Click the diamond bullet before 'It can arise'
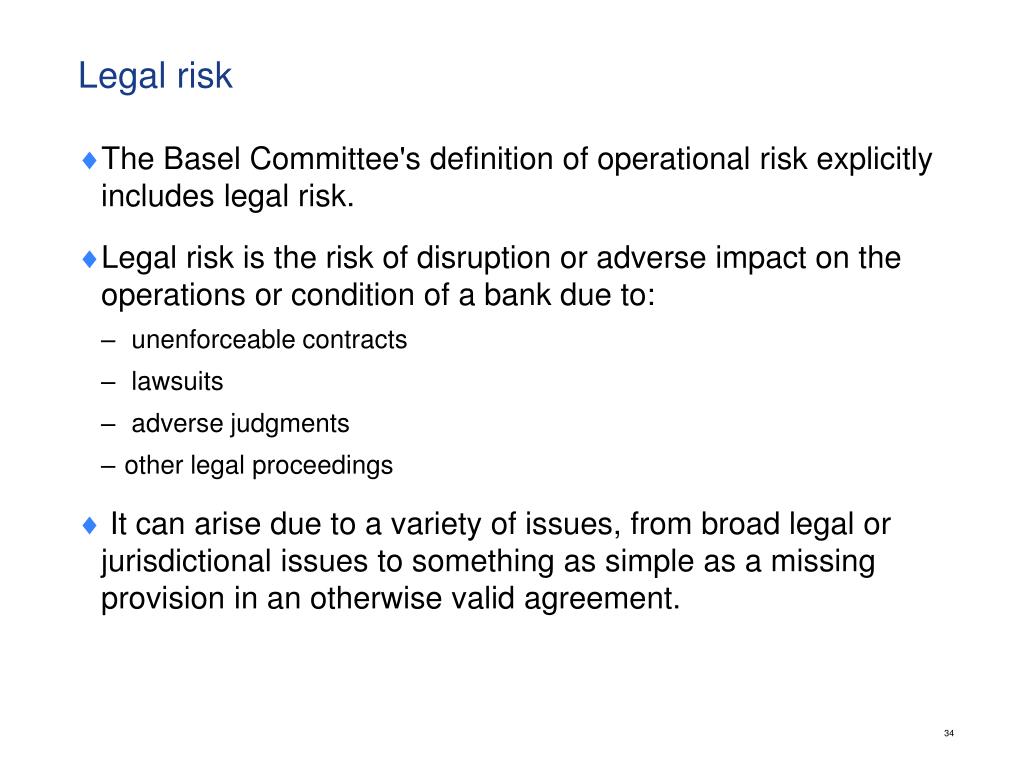This screenshot has height=768, width=1024. [90, 525]
